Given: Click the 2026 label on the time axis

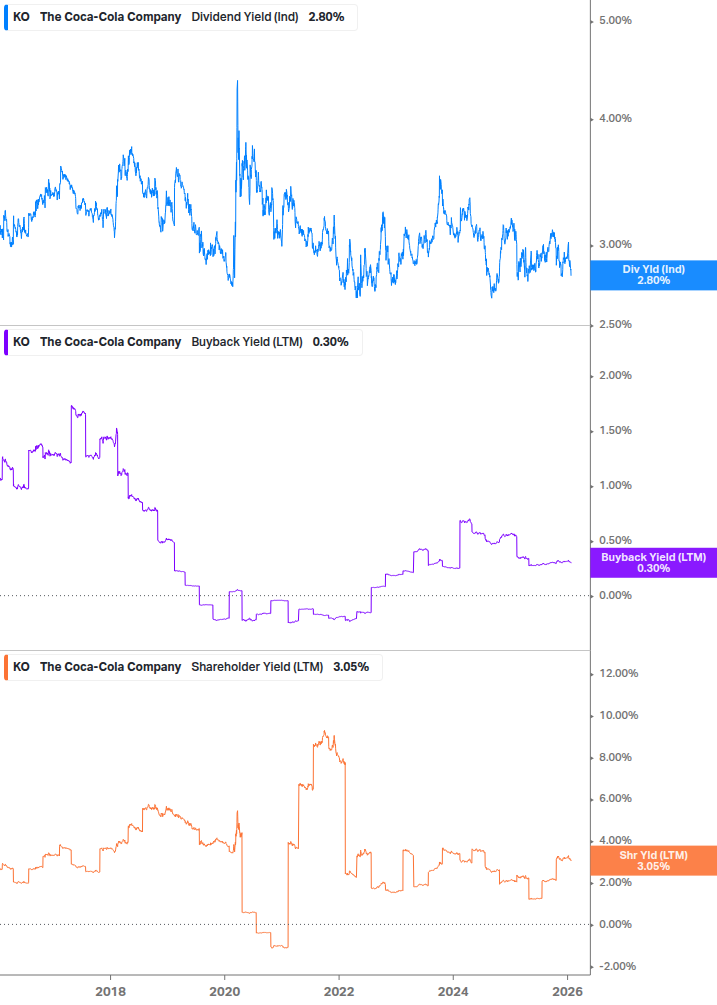Looking at the screenshot, I should pos(568,991).
